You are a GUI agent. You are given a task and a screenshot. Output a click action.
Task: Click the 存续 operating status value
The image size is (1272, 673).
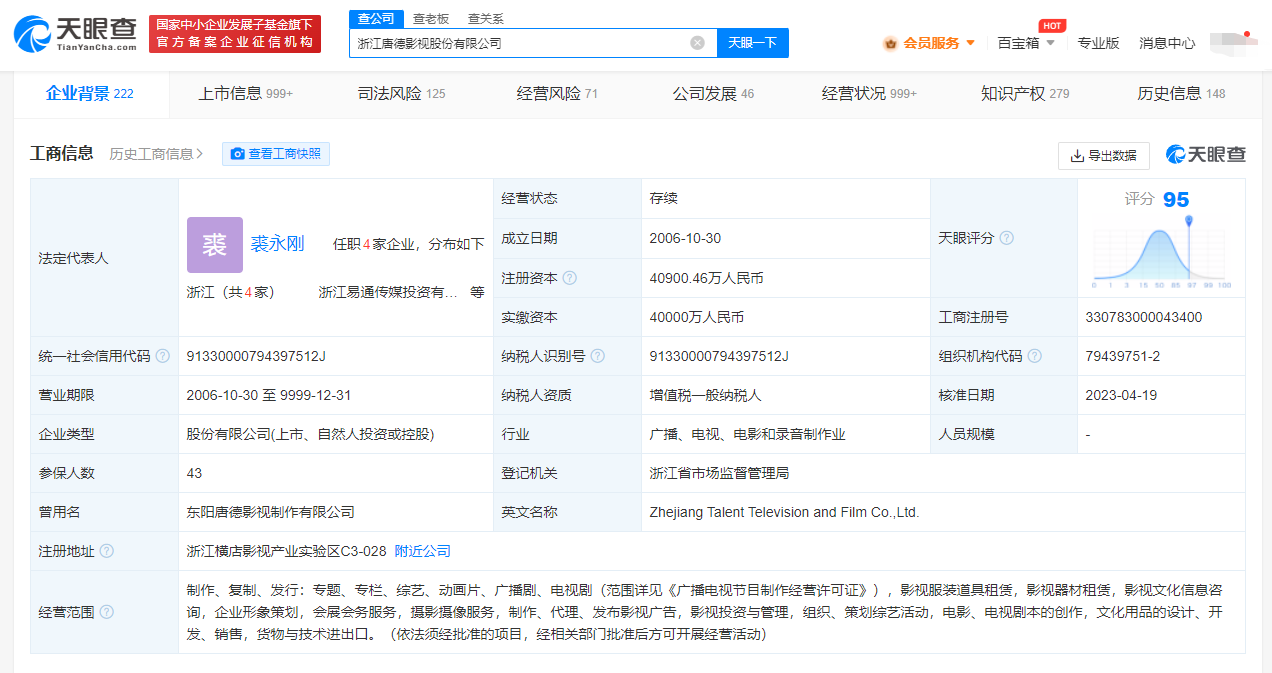pos(663,198)
